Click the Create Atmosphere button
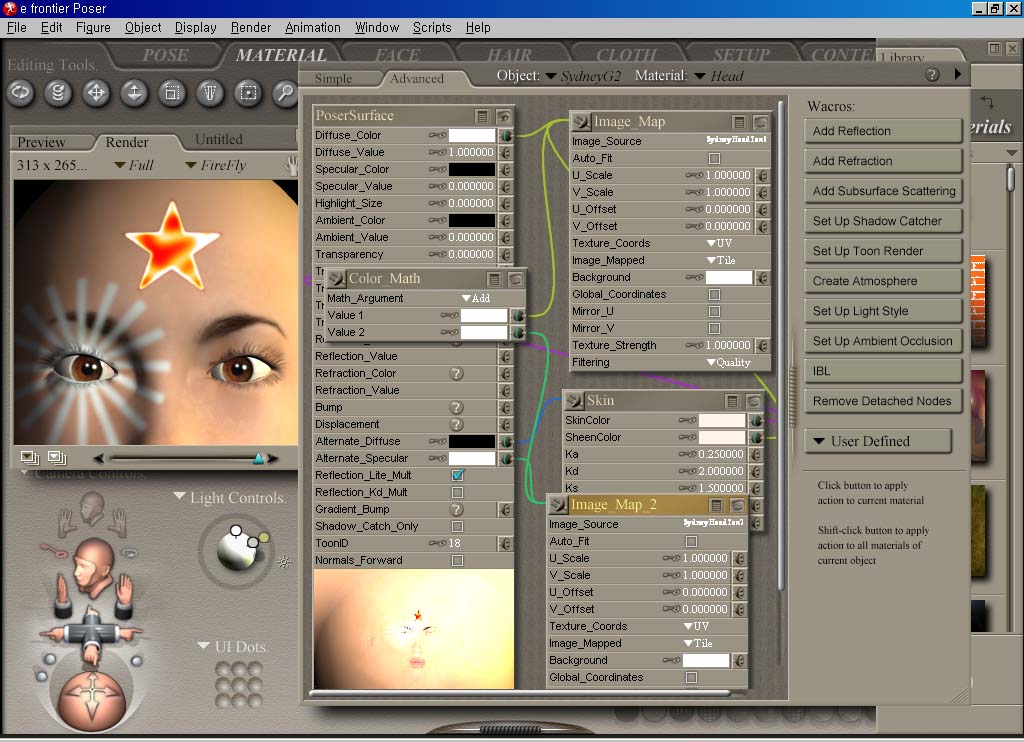 click(883, 282)
